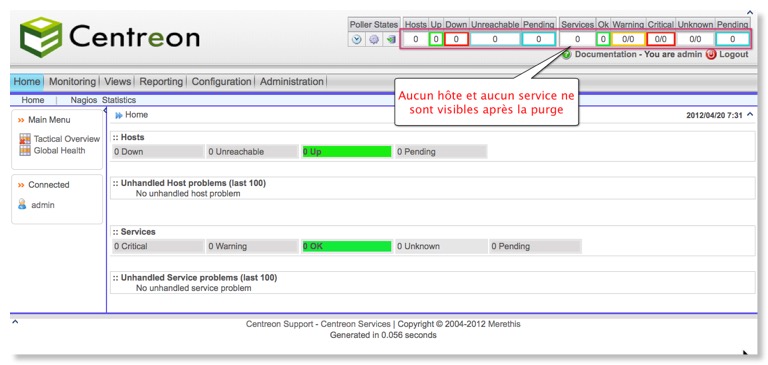The width and height of the screenshot is (768, 365).
Task: Click the green '0 OK' services bar
Action: (346, 246)
